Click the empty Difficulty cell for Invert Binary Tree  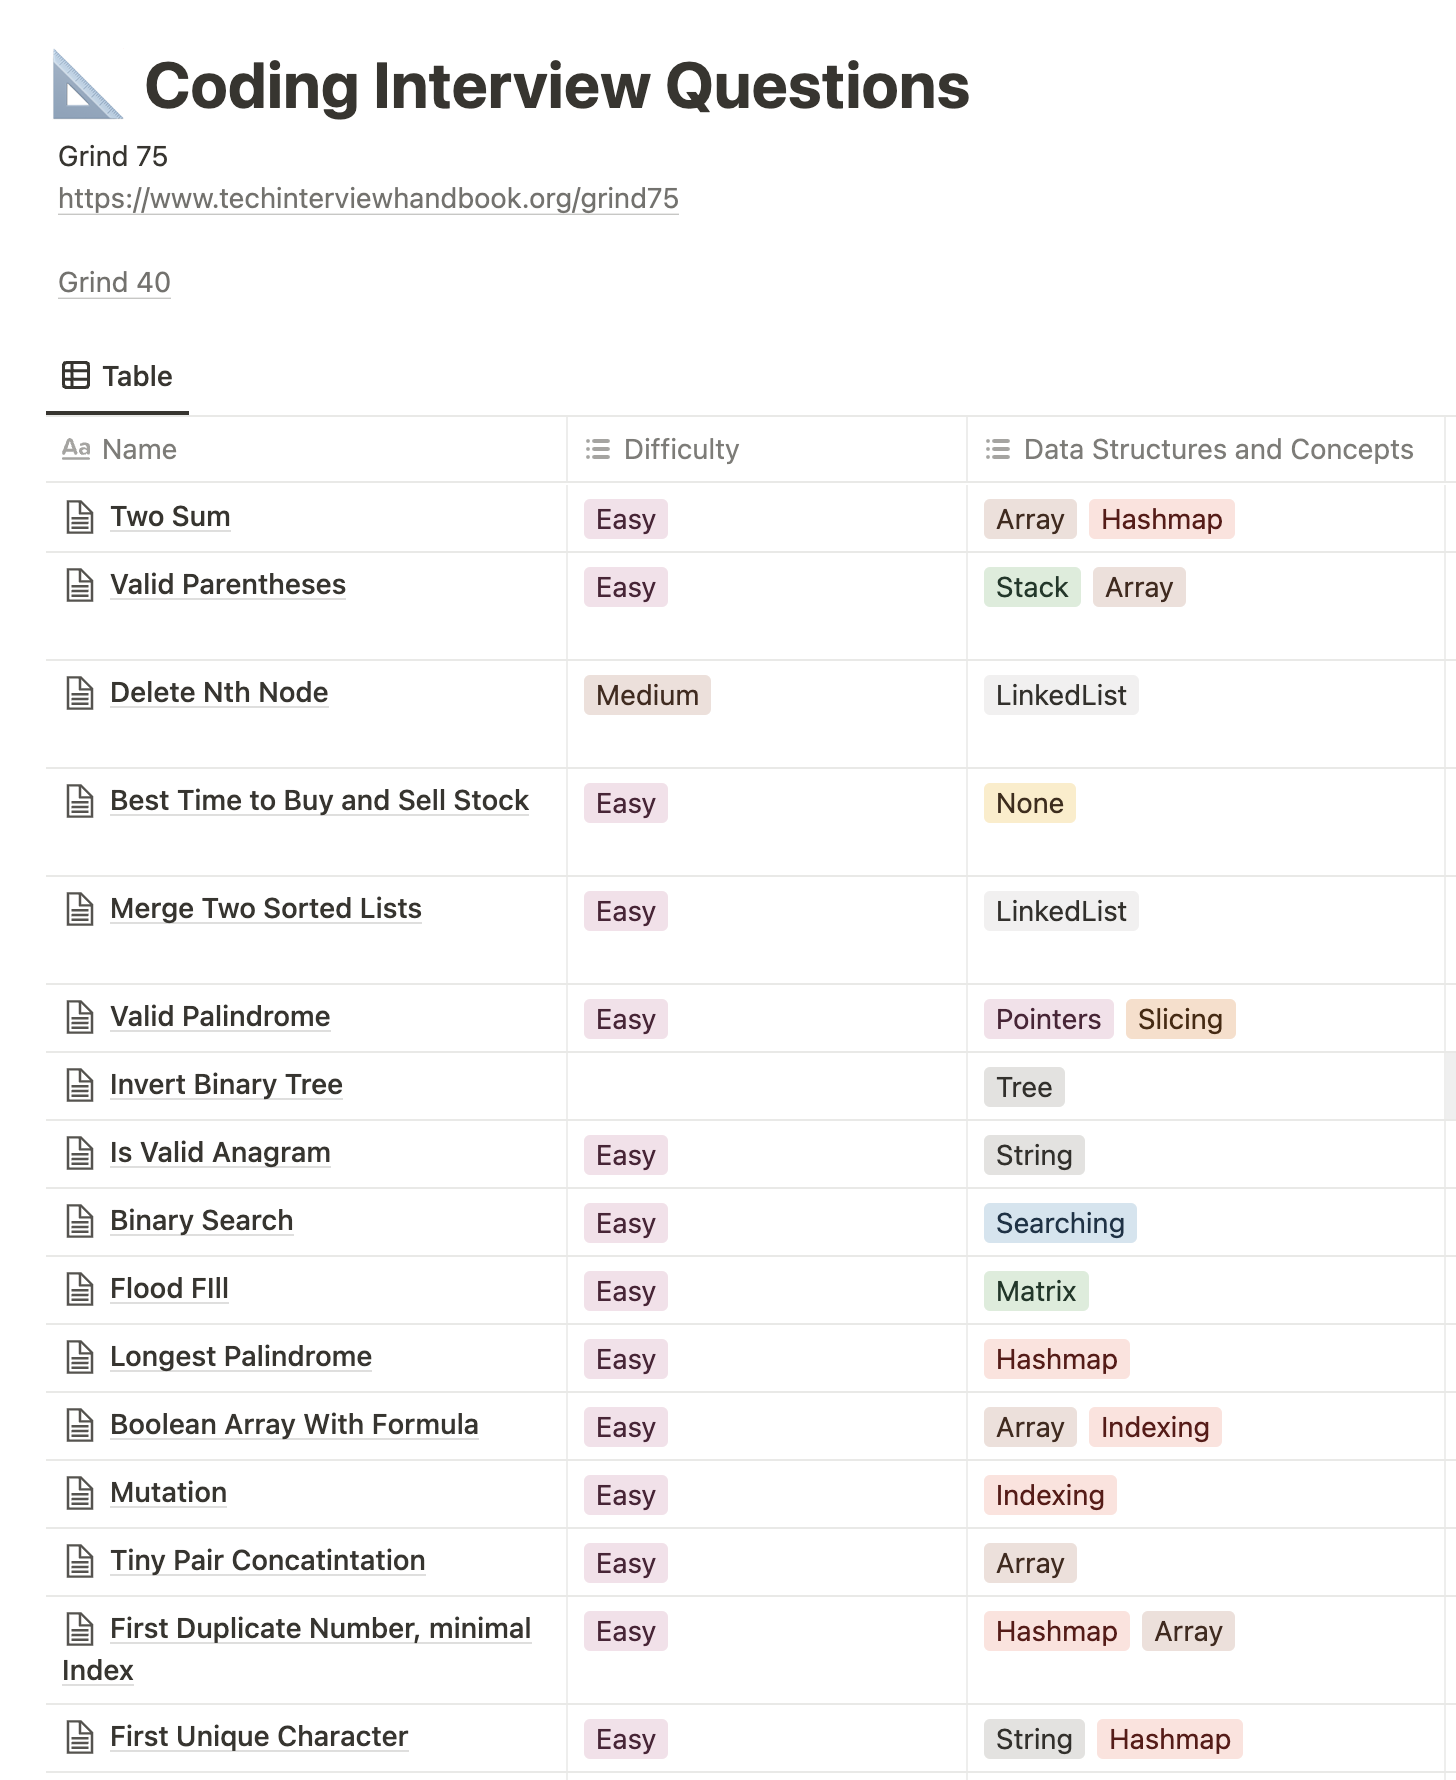point(767,1086)
